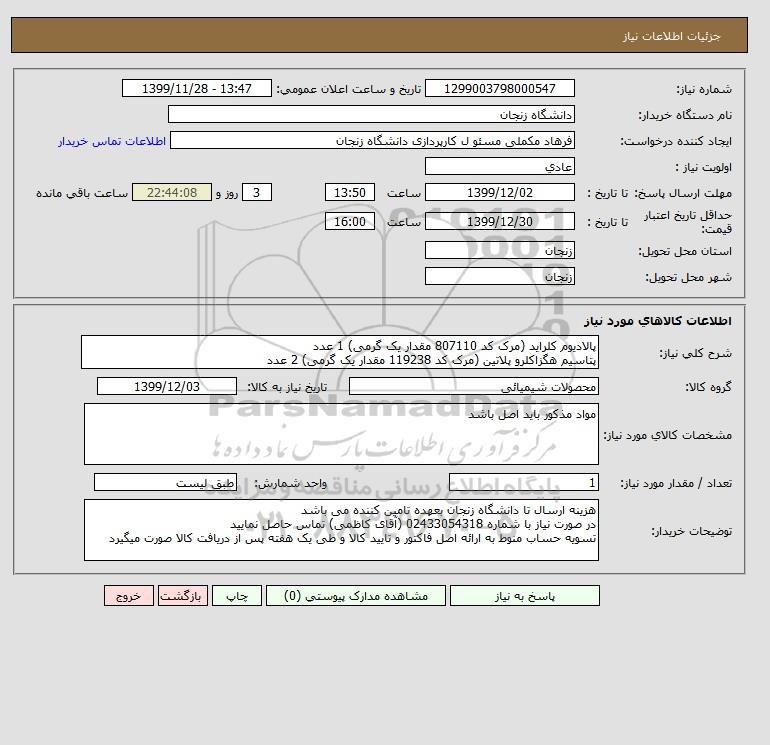Image resolution: width=770 pixels, height=745 pixels.
Task: Click the priority field عادی
Action: pyautogui.click(x=499, y=166)
